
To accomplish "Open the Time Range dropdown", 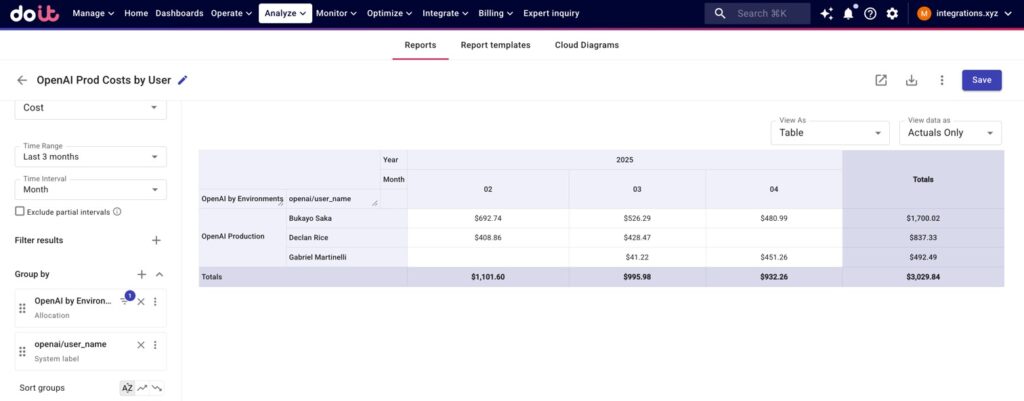I will [91, 157].
